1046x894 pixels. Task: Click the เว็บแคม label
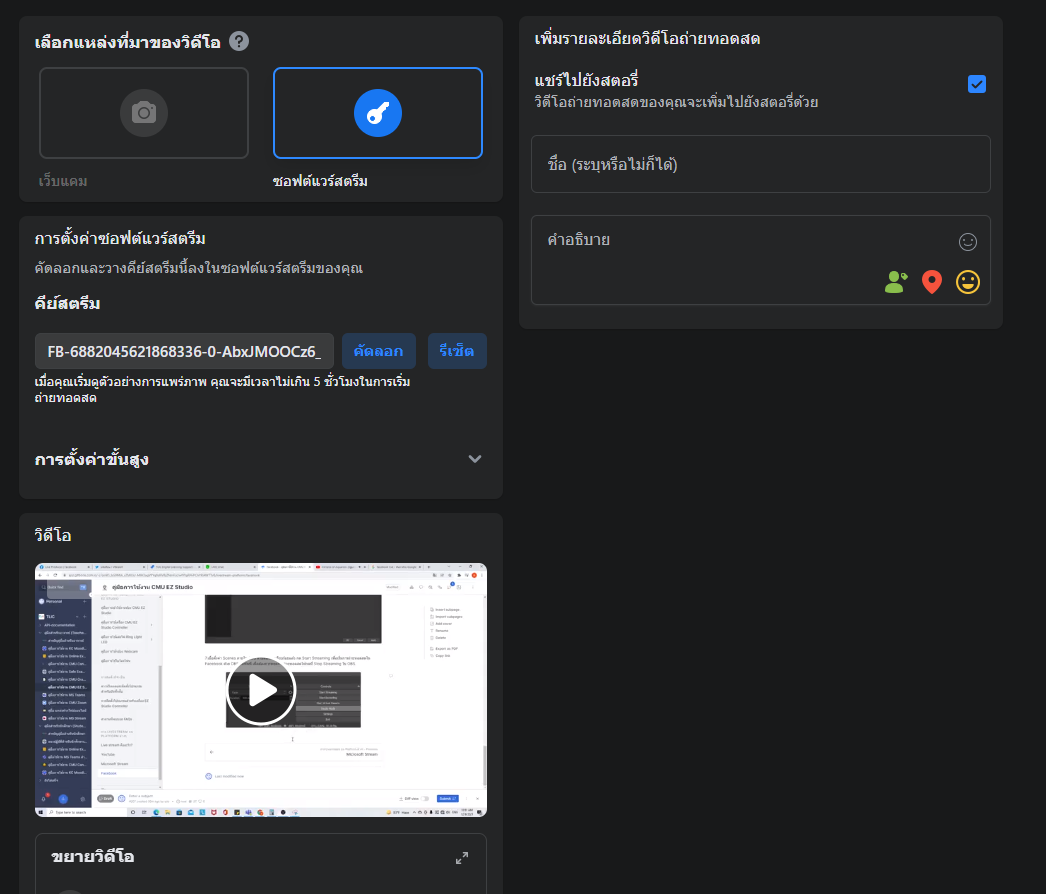coord(63,181)
